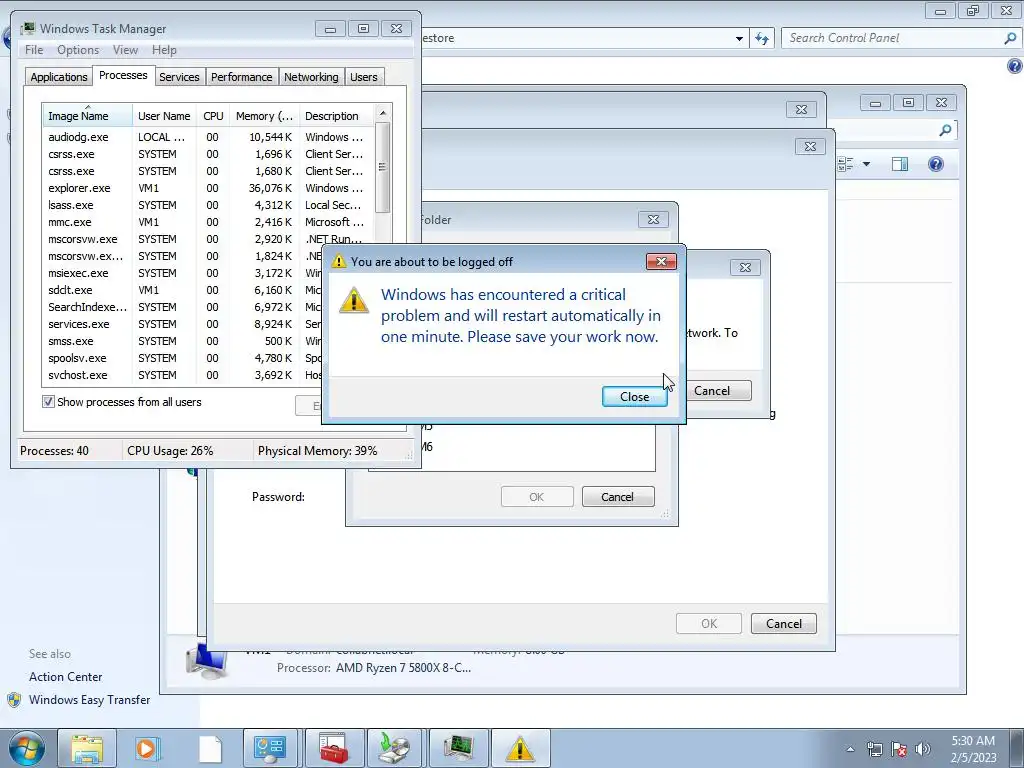Click Cancel next to the Close button
Viewport: 1024px width, 768px height.
coord(718,391)
